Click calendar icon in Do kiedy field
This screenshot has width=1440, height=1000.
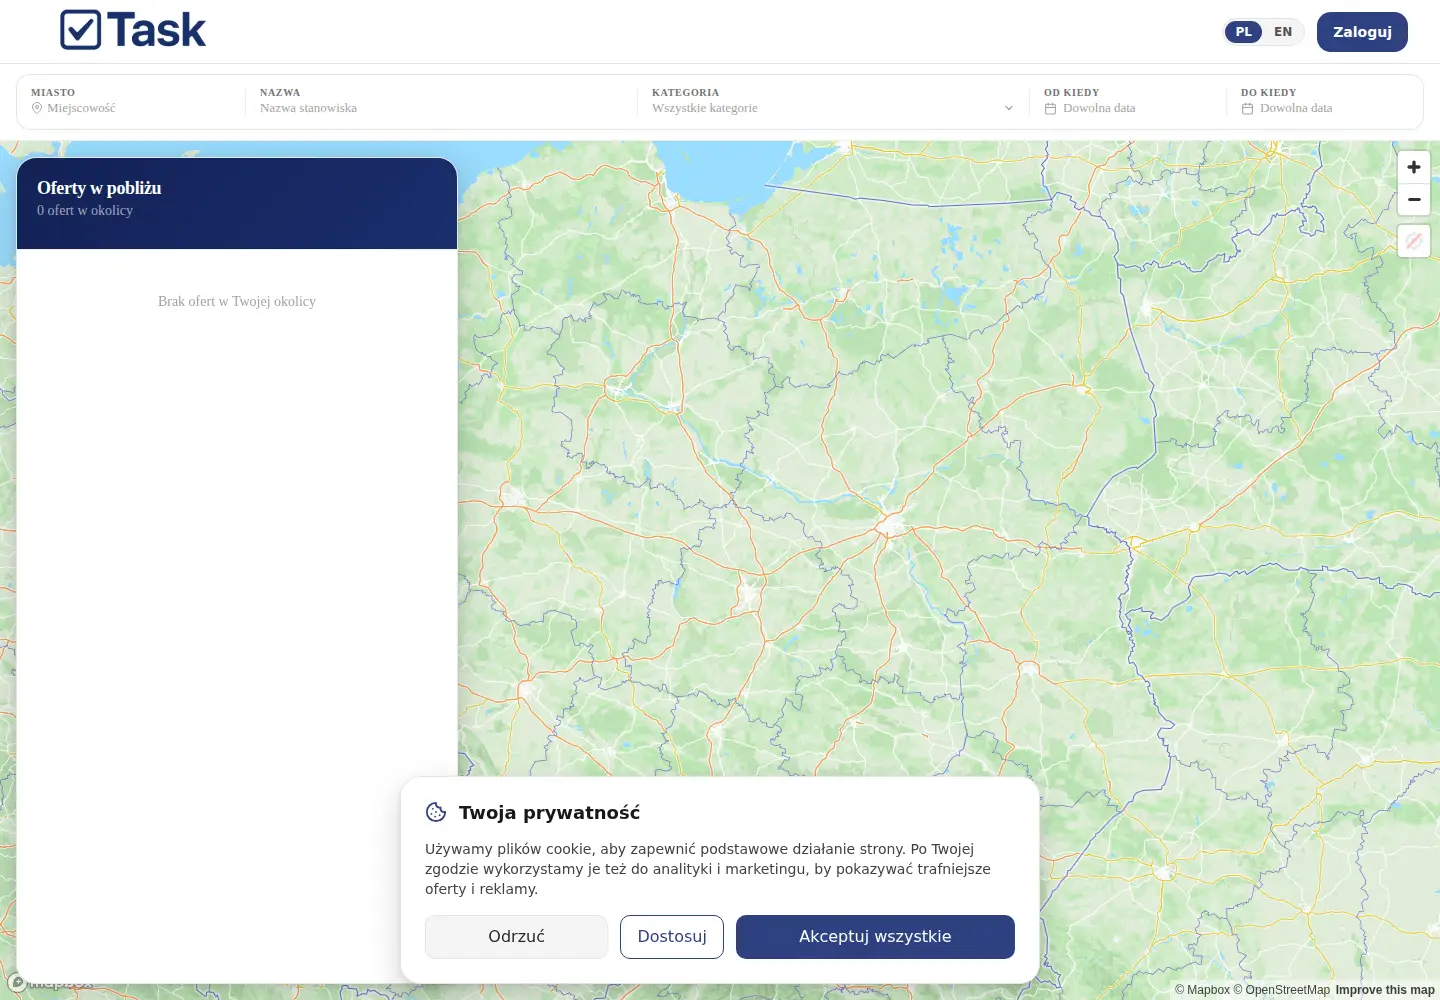tap(1247, 108)
